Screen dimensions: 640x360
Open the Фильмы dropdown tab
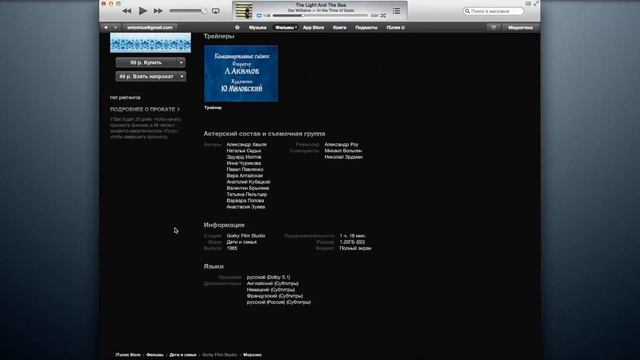click(285, 27)
